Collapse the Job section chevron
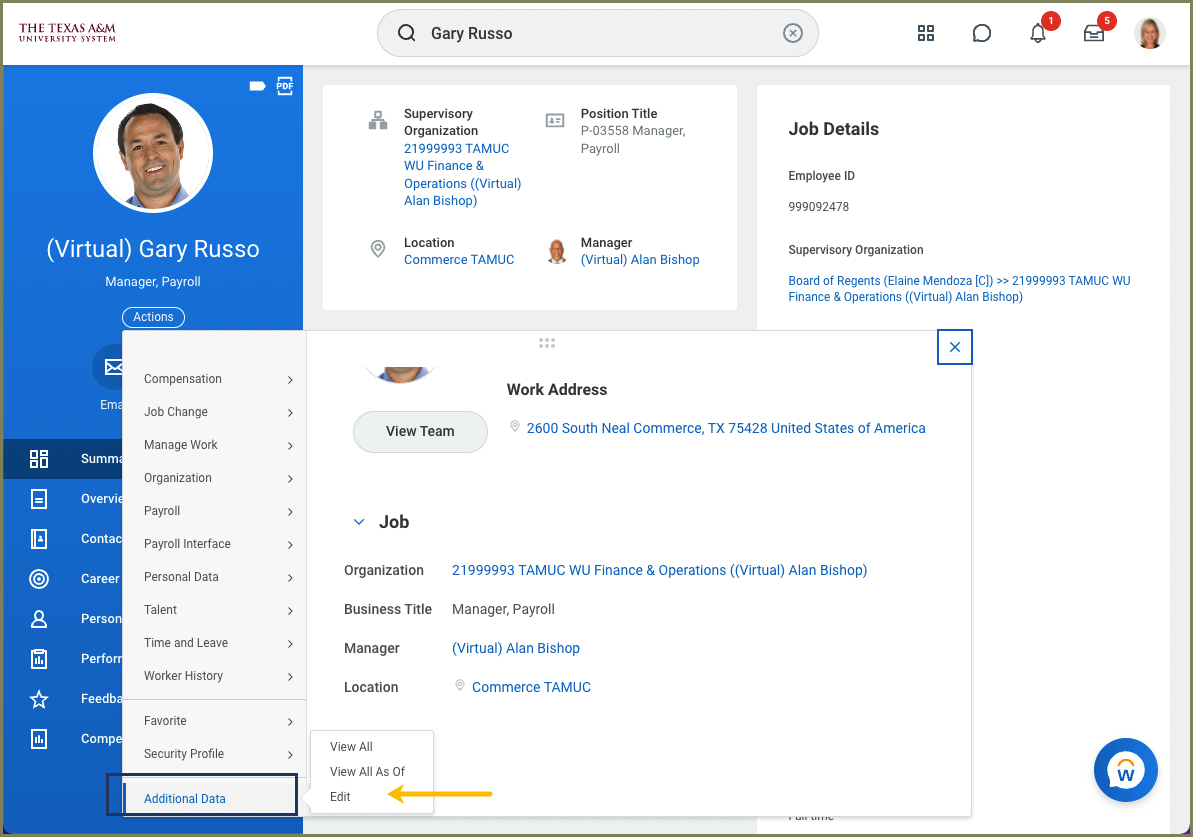The height and width of the screenshot is (837, 1193). tap(358, 522)
